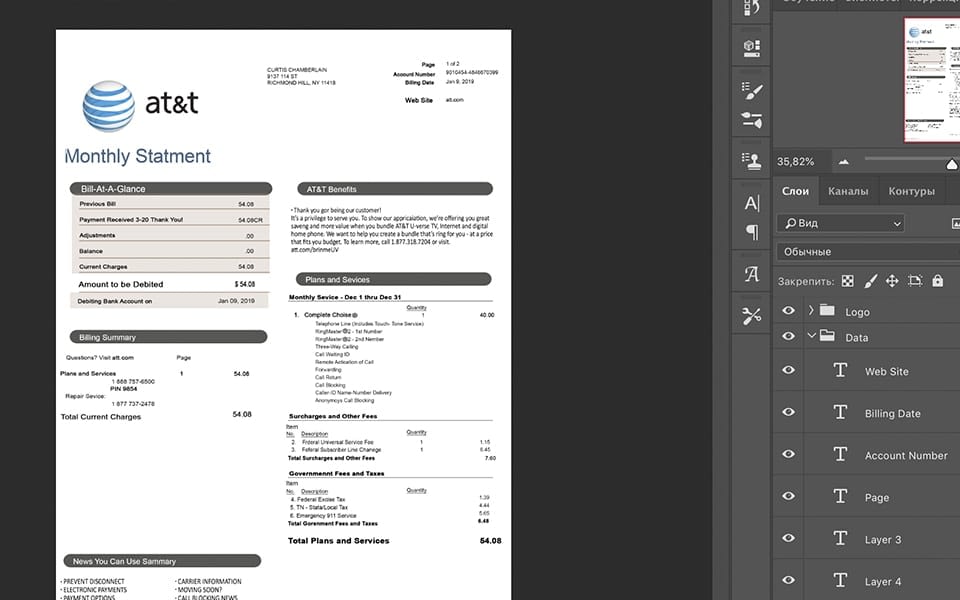This screenshot has height=600, width=960.
Task: Click 'News You Can Use Sammary' header
Action: coord(162,561)
